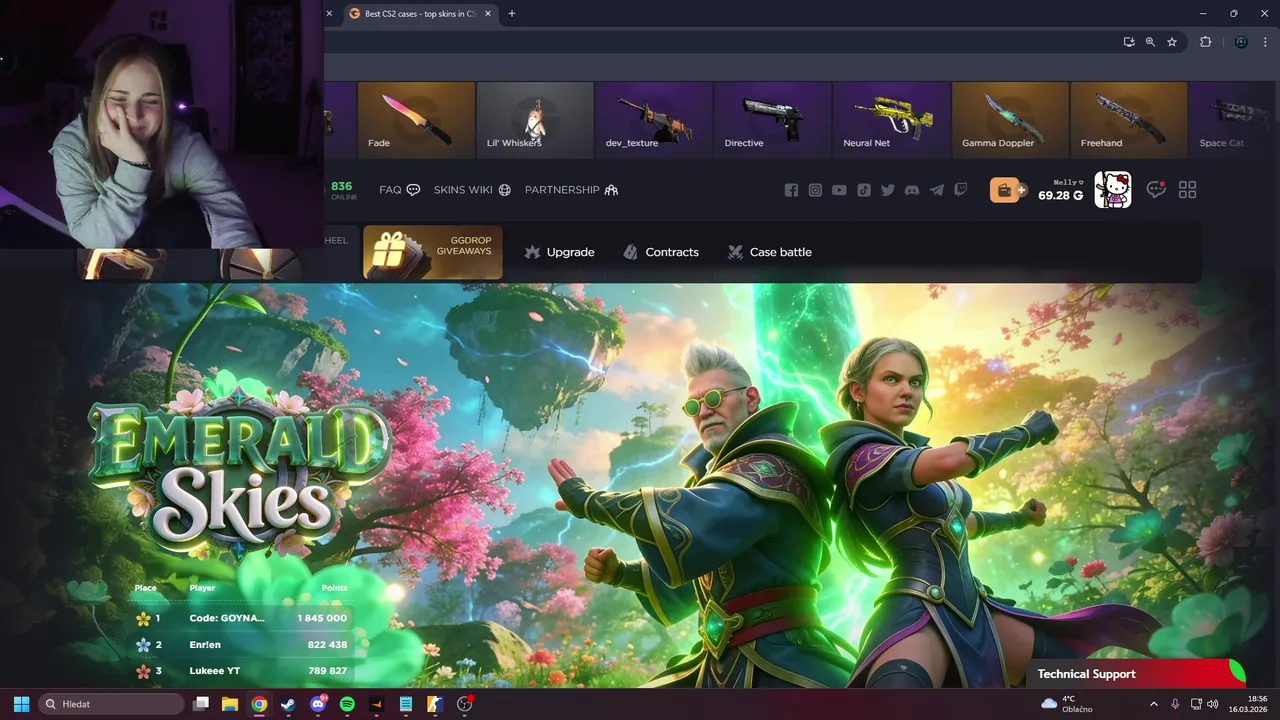The width and height of the screenshot is (1280, 720).
Task: Open the Twitter social link icon
Action: tap(888, 190)
